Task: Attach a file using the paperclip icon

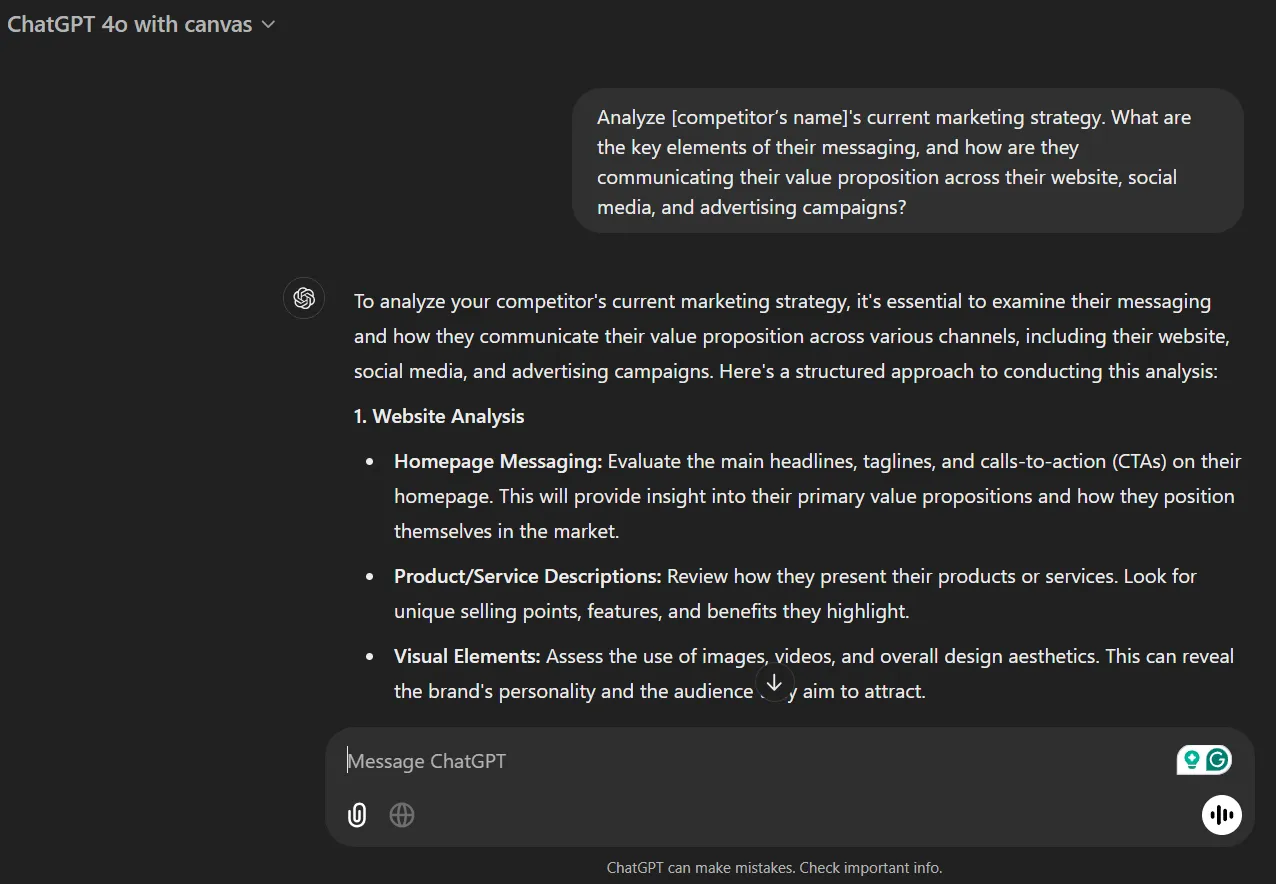Action: click(357, 815)
